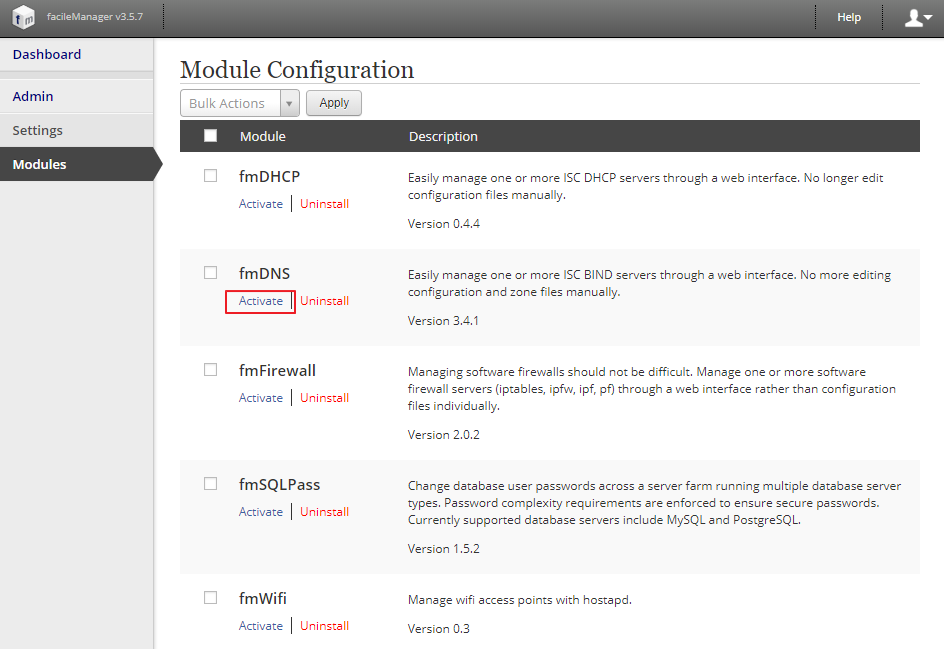Activate the fmDNS module
The width and height of the screenshot is (944, 649).
(x=261, y=300)
